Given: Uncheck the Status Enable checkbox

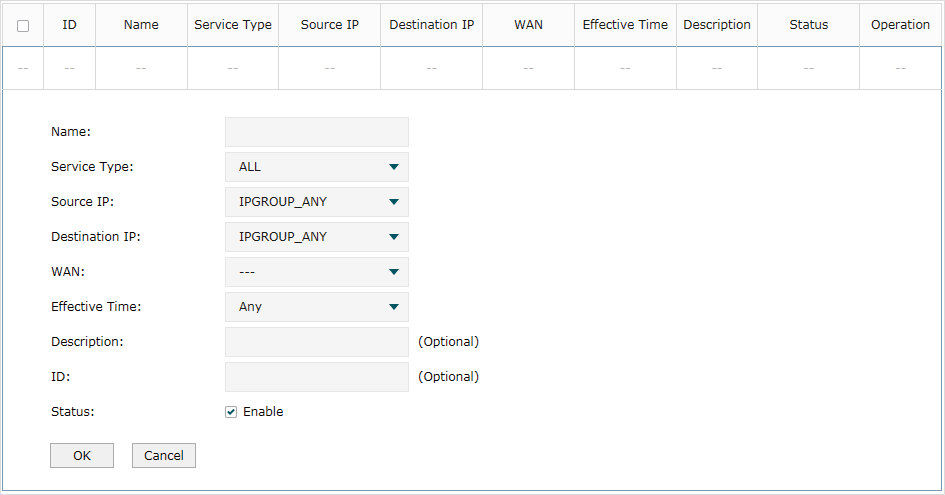Looking at the screenshot, I should [231, 412].
